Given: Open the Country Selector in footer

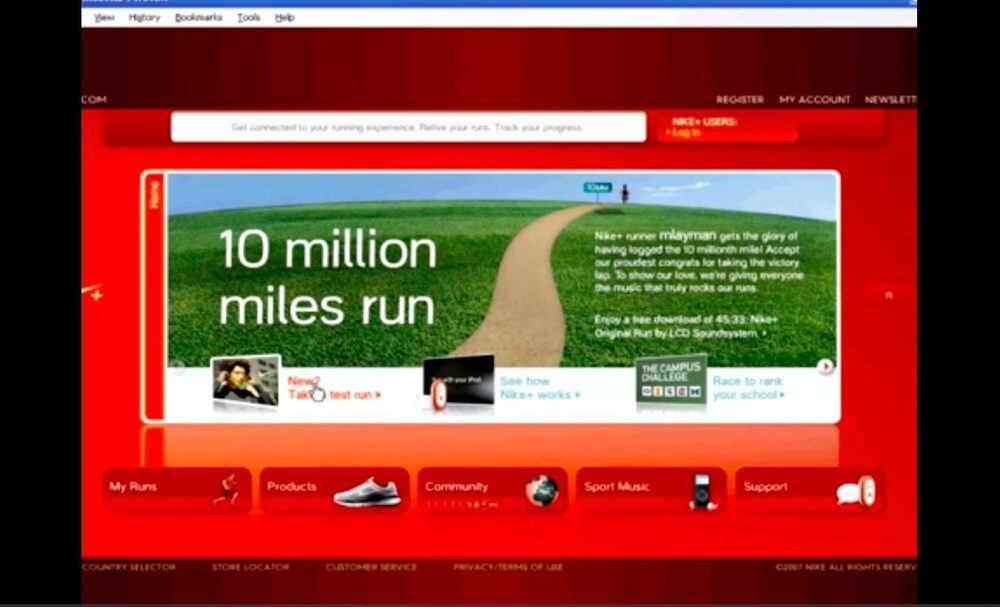Looking at the screenshot, I should 129,567.
